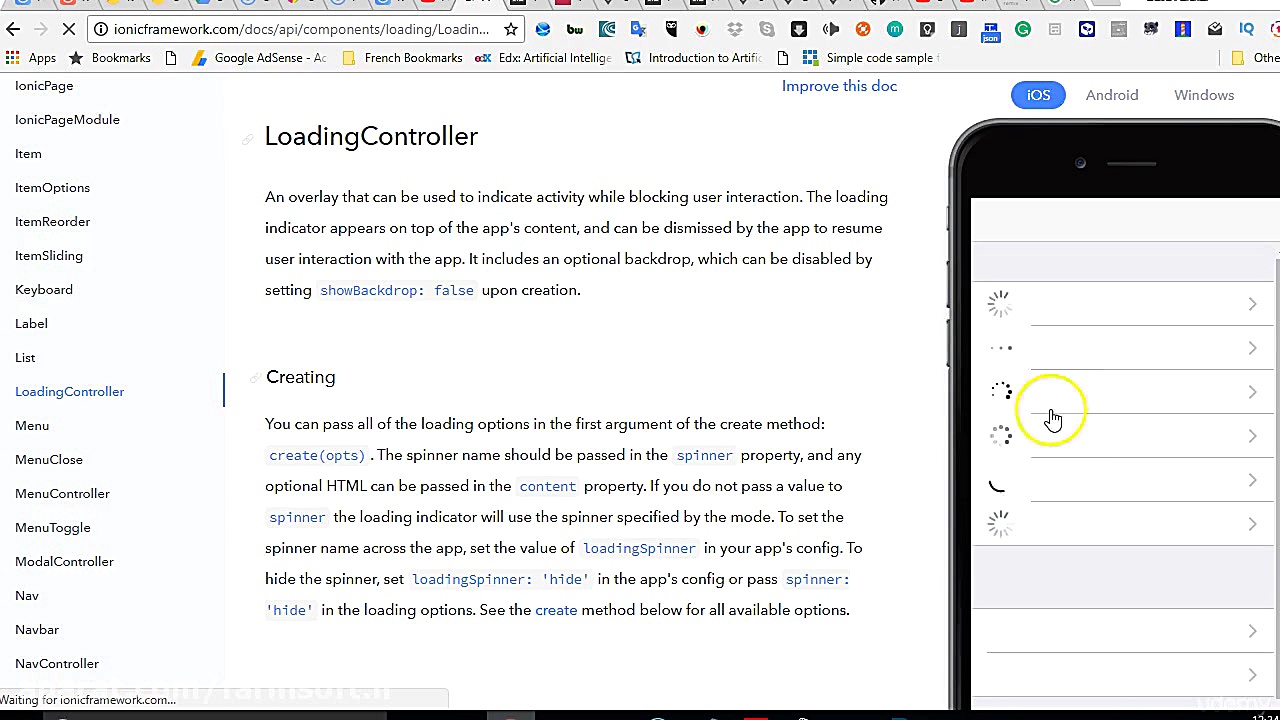Open the Bookmarks star bookmark
The width and height of the screenshot is (1280, 720).
(109, 58)
